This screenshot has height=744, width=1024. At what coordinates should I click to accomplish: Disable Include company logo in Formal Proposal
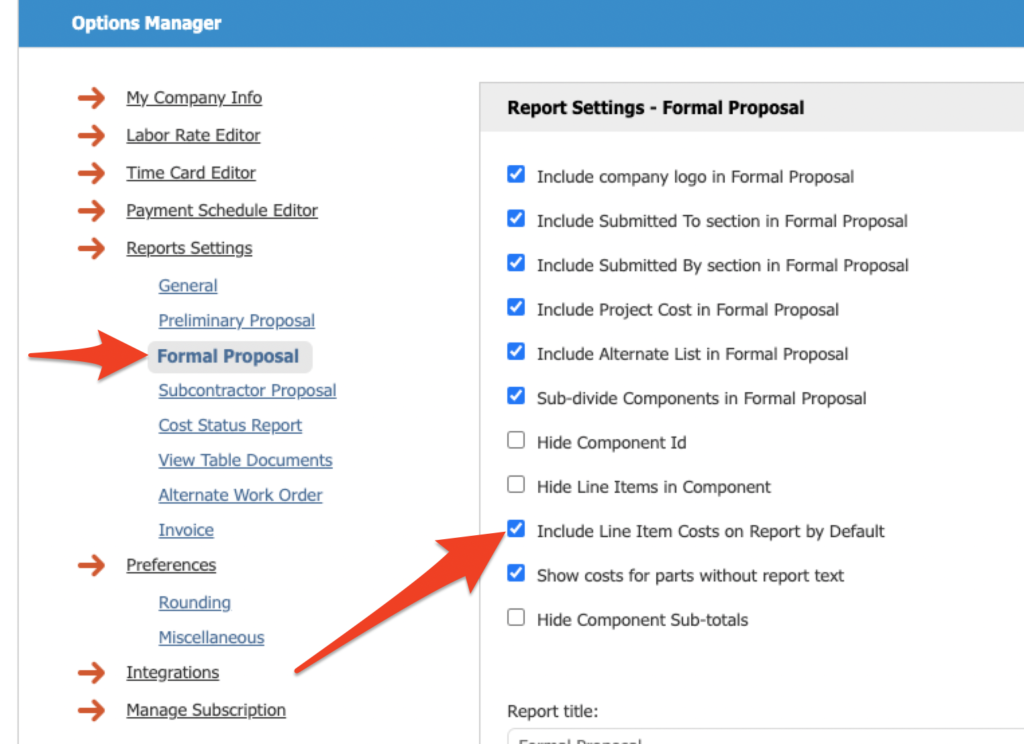click(516, 174)
